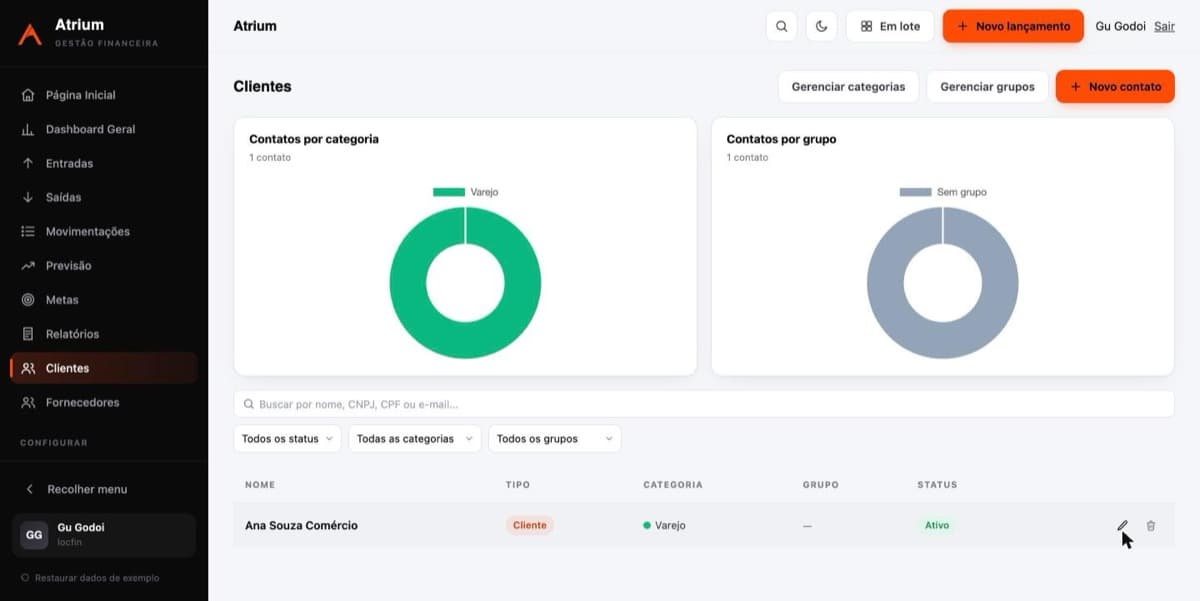Click the Gu Godoi name in header
The image size is (1200, 601).
pyautogui.click(x=1120, y=26)
